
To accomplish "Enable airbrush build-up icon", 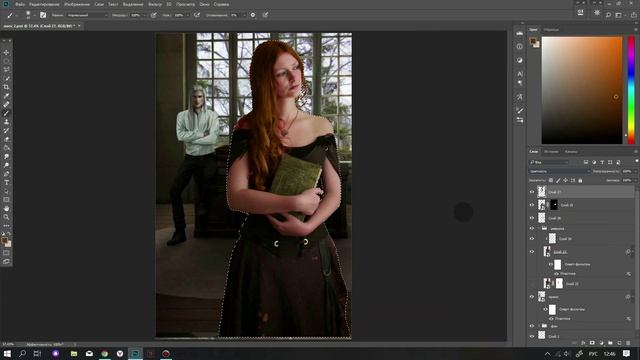I will point(197,15).
